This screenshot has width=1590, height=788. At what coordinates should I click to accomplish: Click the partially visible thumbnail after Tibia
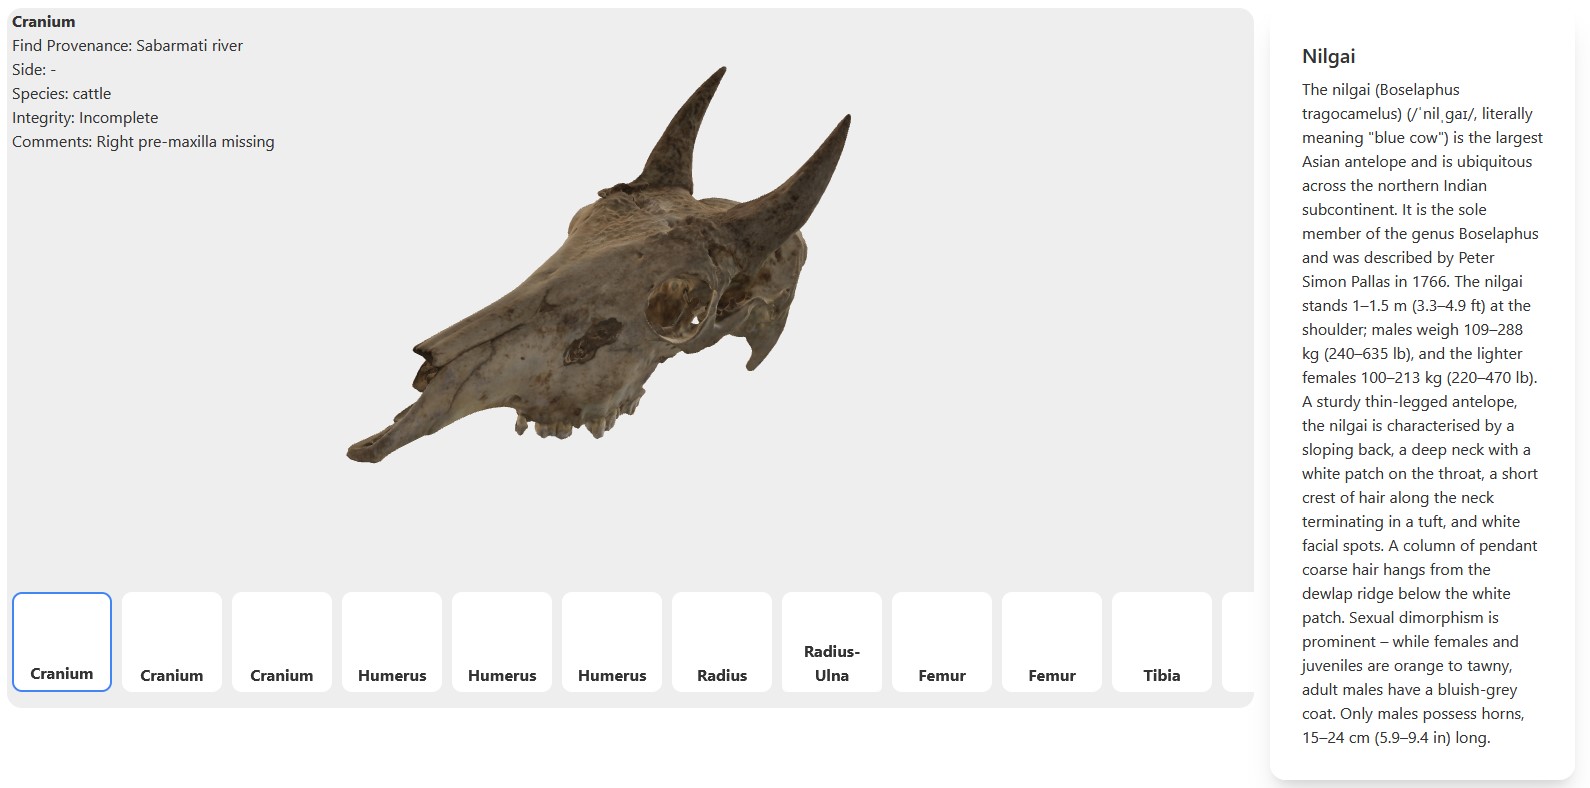tap(1238, 642)
